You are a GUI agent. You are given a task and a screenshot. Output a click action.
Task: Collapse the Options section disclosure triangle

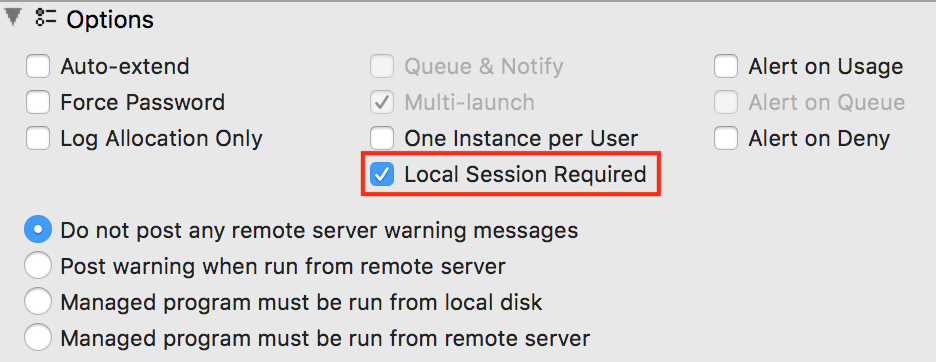tap(13, 18)
